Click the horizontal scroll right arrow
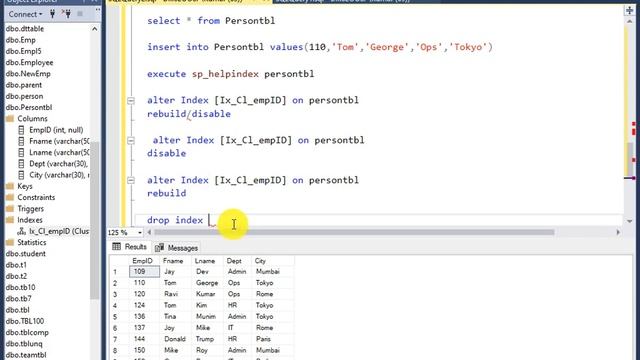The width and height of the screenshot is (640, 360). coord(618,232)
